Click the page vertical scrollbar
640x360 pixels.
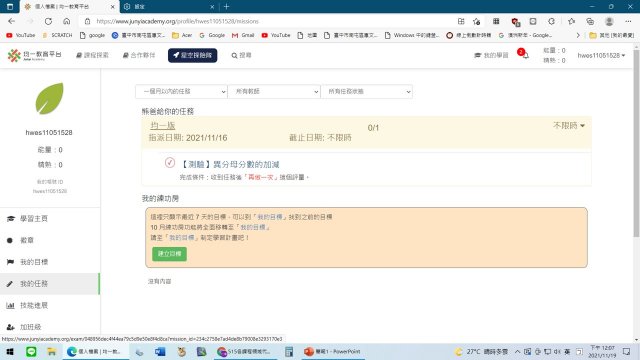[636, 143]
